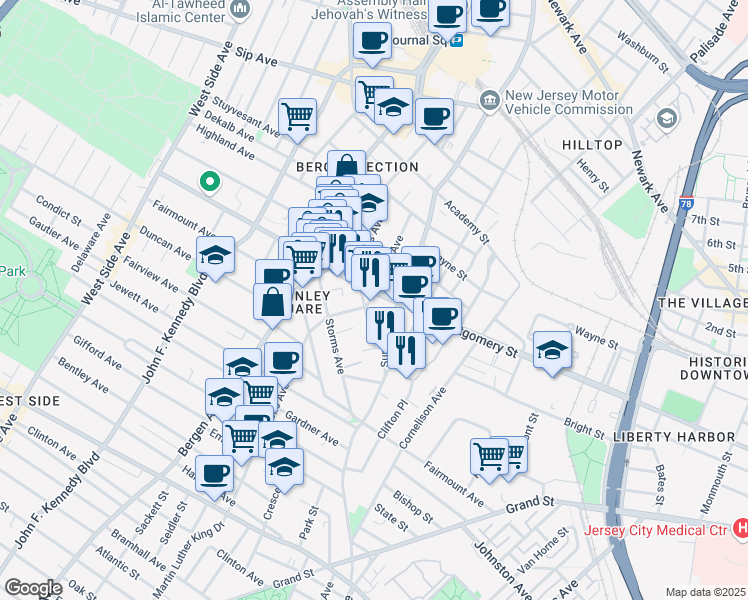Click the front shopping cart marker near Bright St
This screenshot has height=600, width=748.
click(489, 460)
